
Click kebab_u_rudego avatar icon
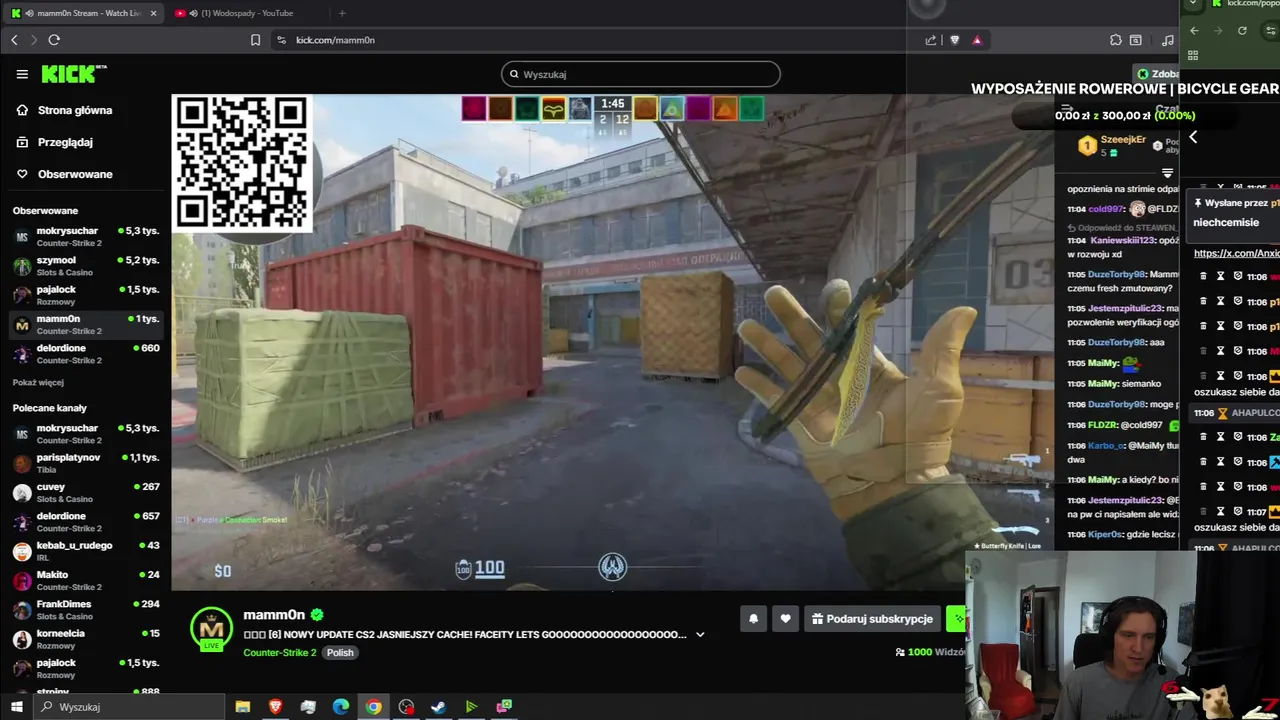pyautogui.click(x=21, y=551)
